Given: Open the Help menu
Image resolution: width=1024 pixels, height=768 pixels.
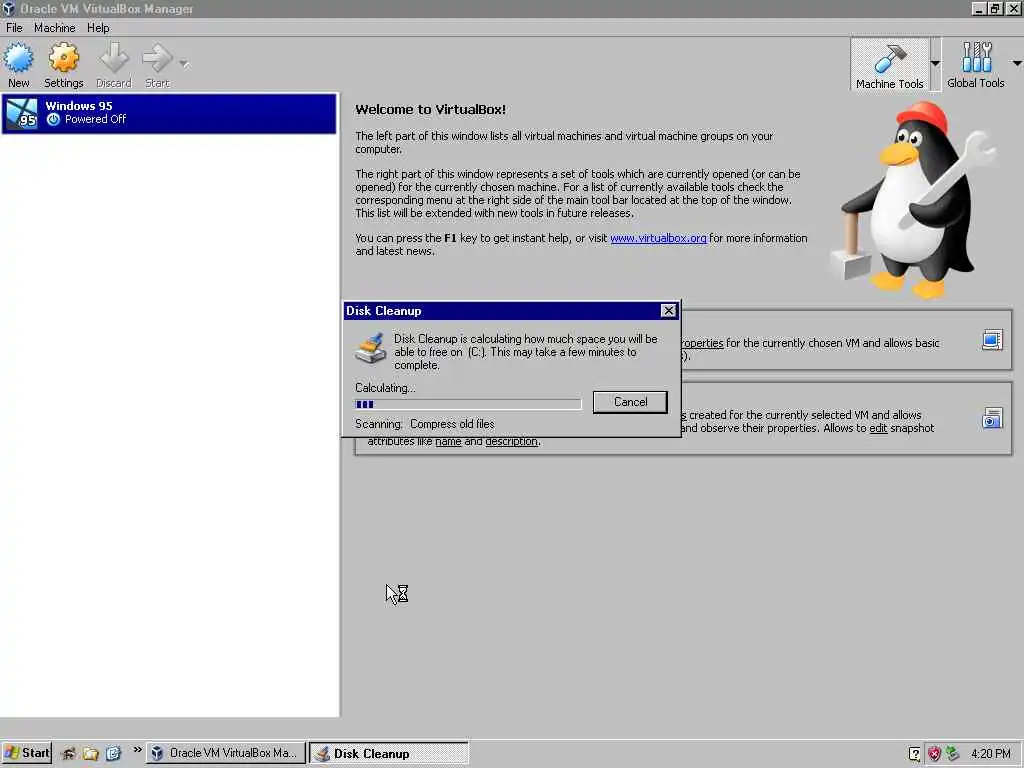Looking at the screenshot, I should coord(98,27).
